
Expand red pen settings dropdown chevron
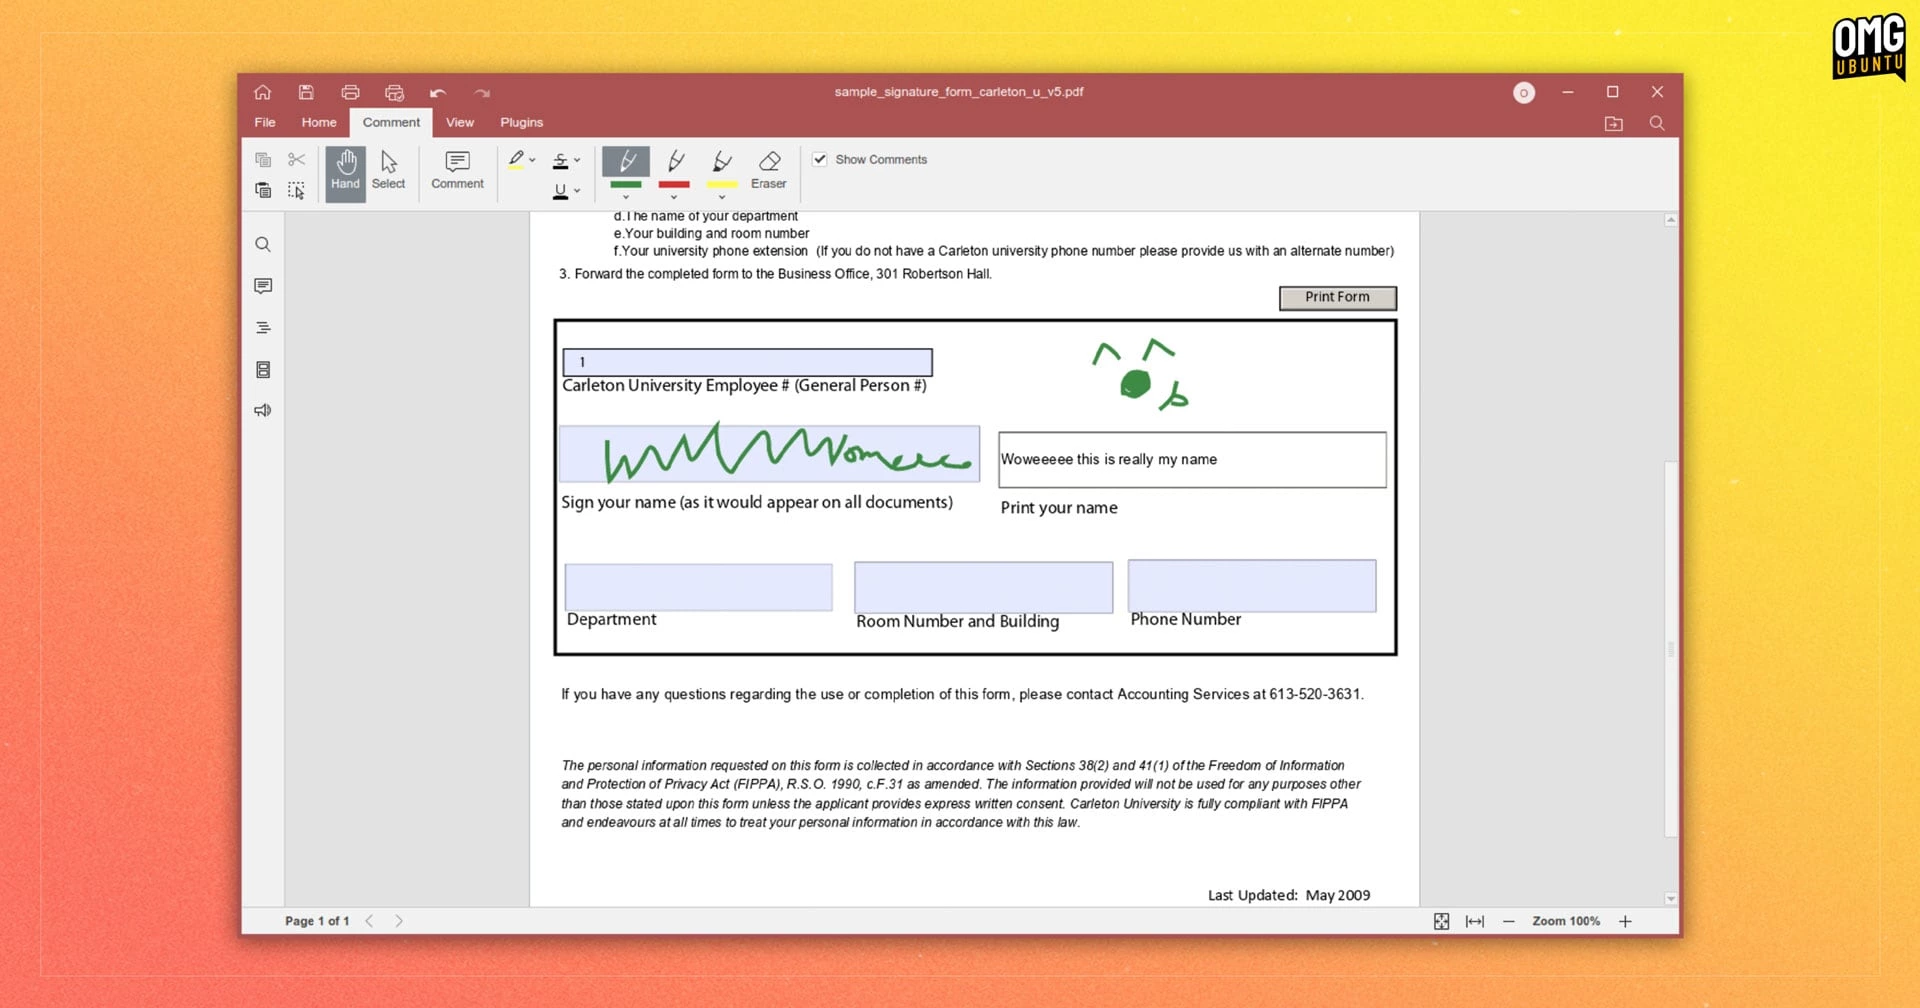click(674, 197)
